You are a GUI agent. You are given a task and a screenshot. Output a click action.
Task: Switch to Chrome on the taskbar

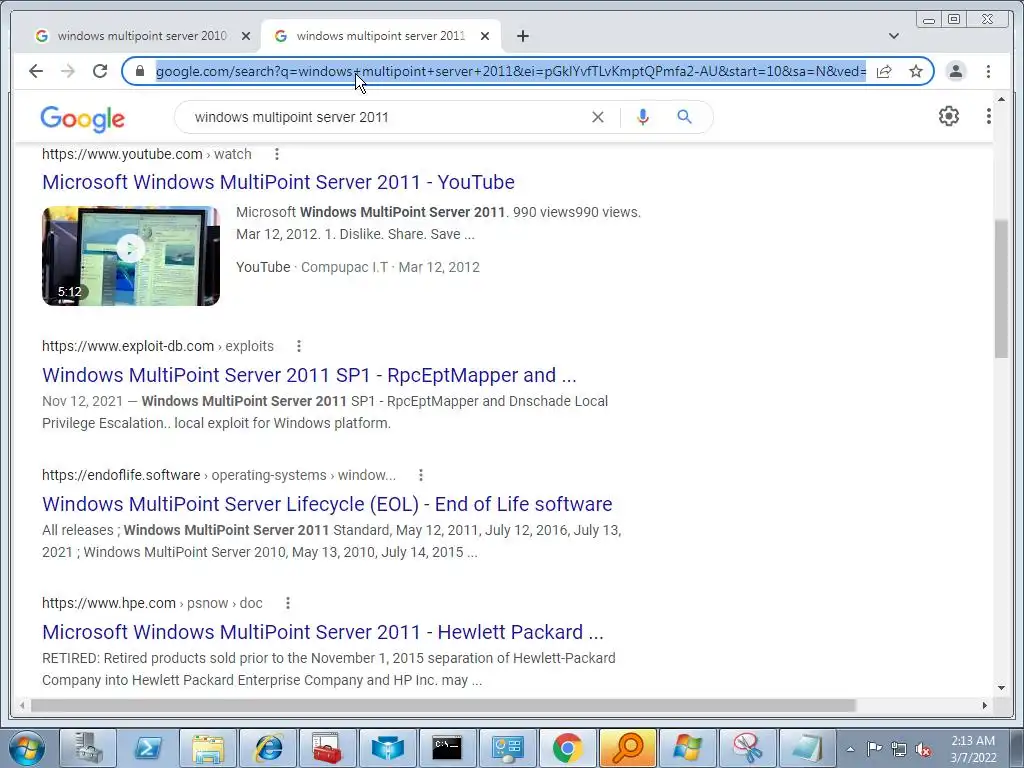568,748
